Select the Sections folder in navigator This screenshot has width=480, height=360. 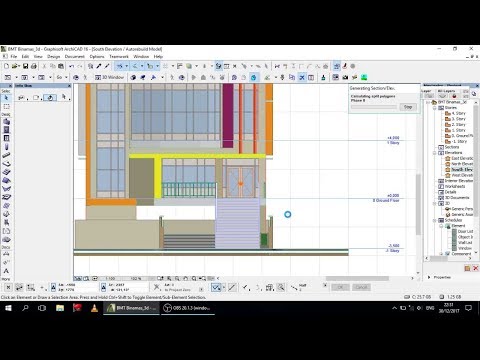pyautogui.click(x=449, y=147)
